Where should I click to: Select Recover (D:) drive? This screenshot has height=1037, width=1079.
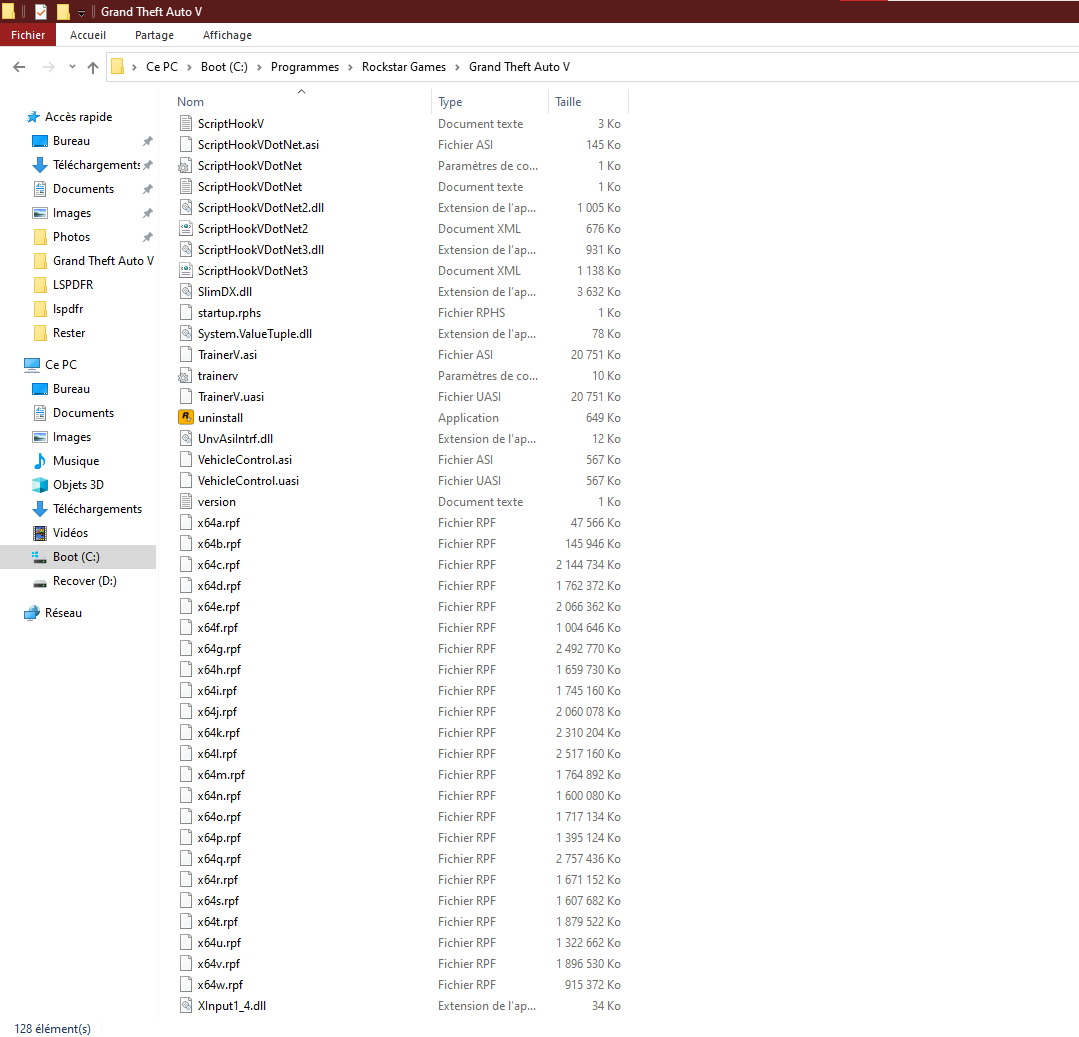(85, 581)
